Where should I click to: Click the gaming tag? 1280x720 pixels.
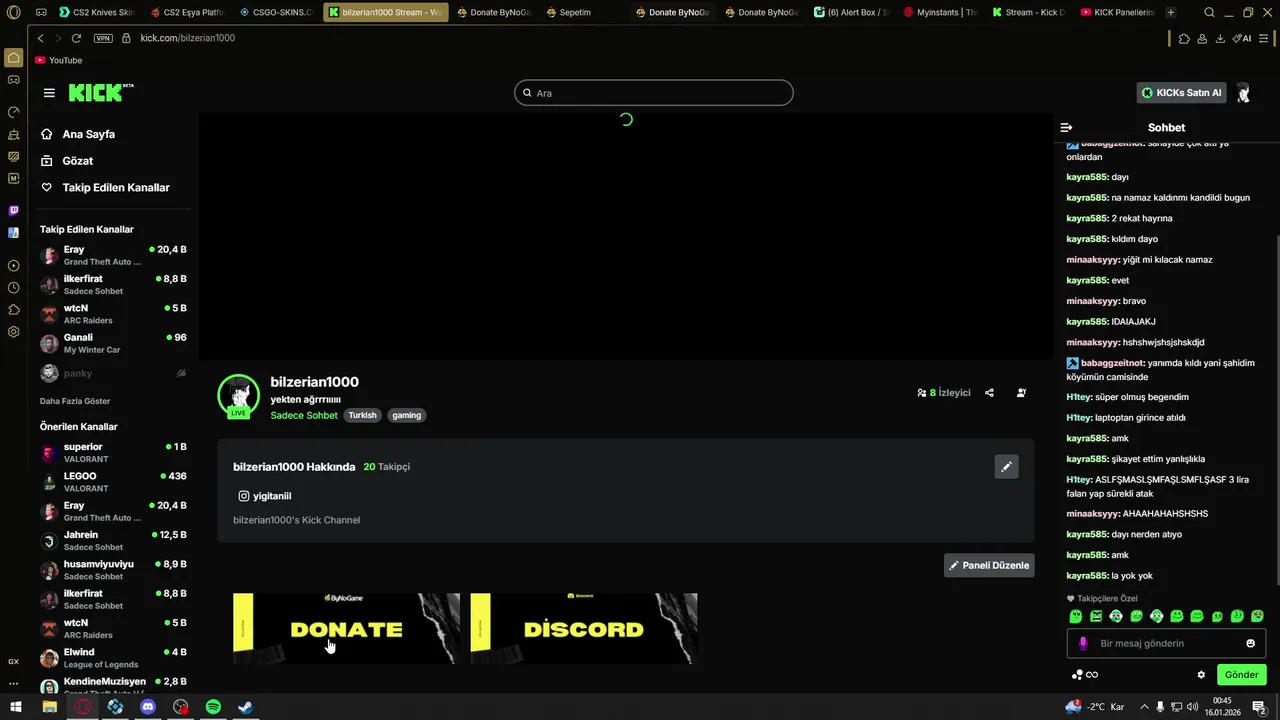tap(406, 415)
